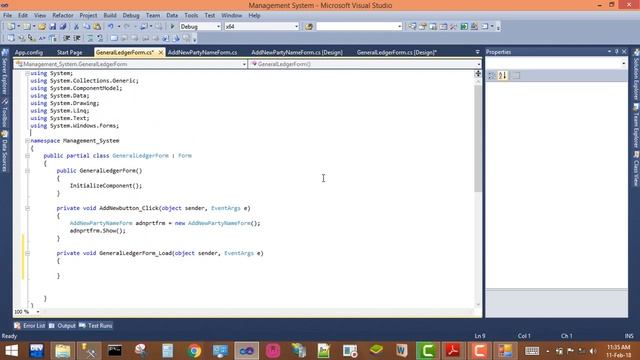Screen dimensions: 640x360
Task: Click the Save All toolbar icon
Action: tap(63, 27)
